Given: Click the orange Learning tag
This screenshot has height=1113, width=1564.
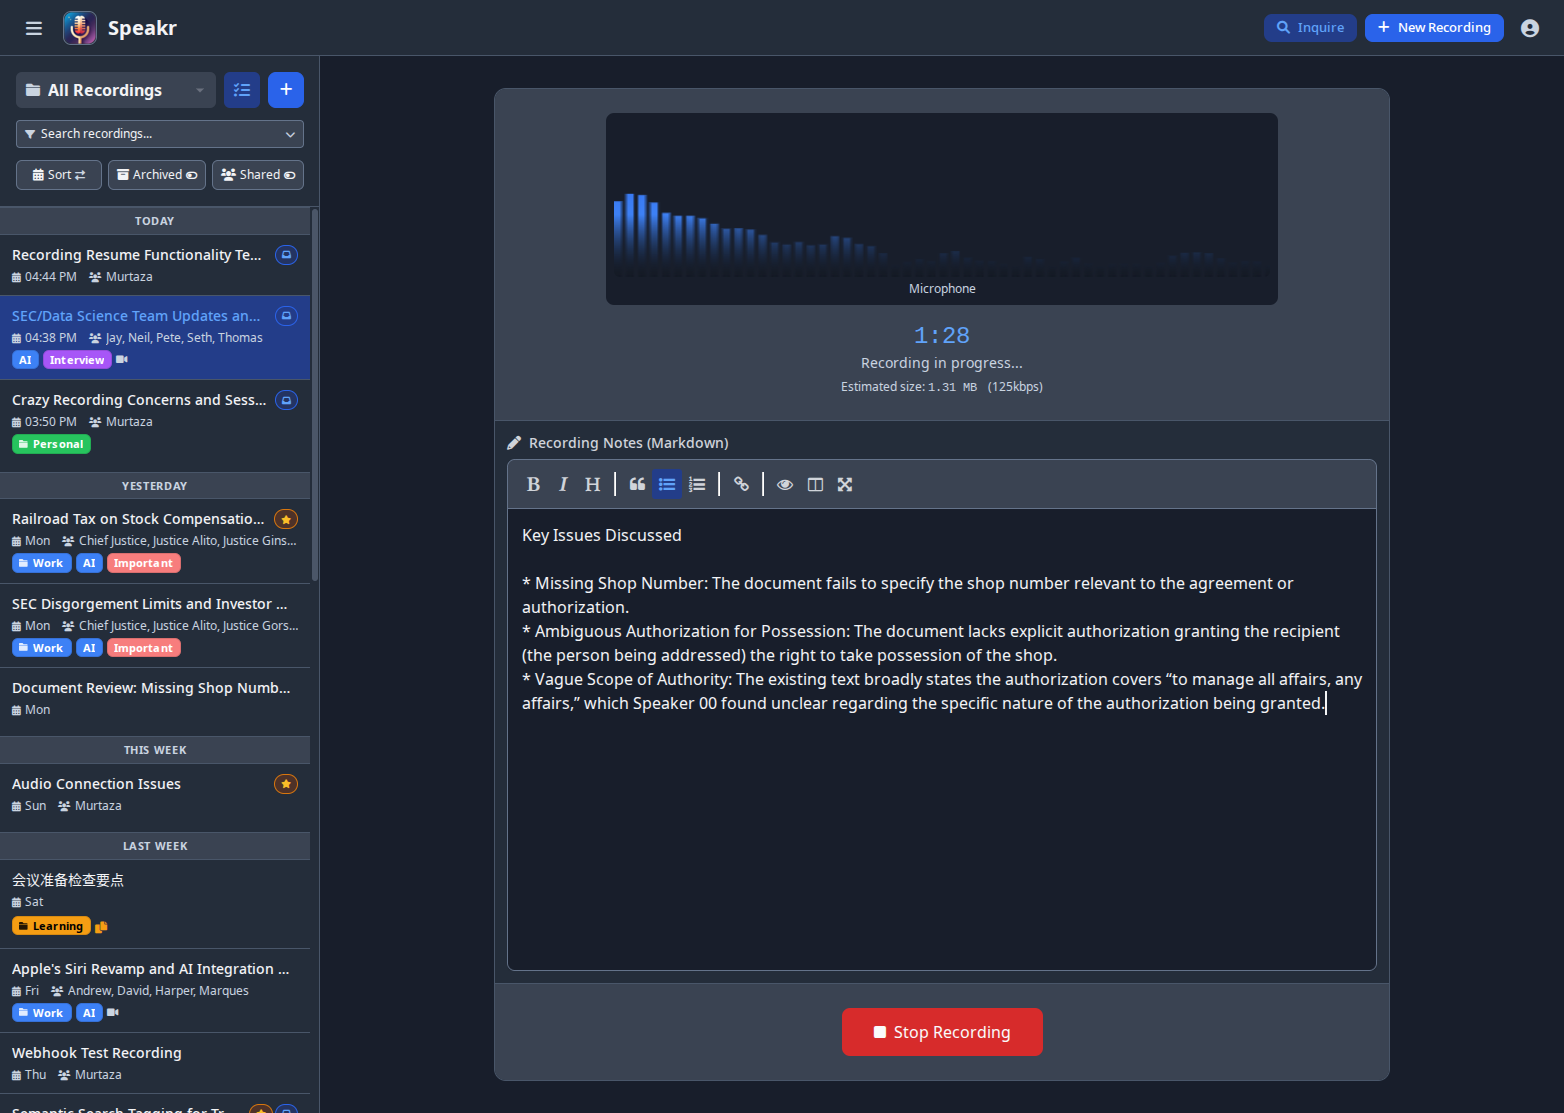Looking at the screenshot, I should [51, 926].
